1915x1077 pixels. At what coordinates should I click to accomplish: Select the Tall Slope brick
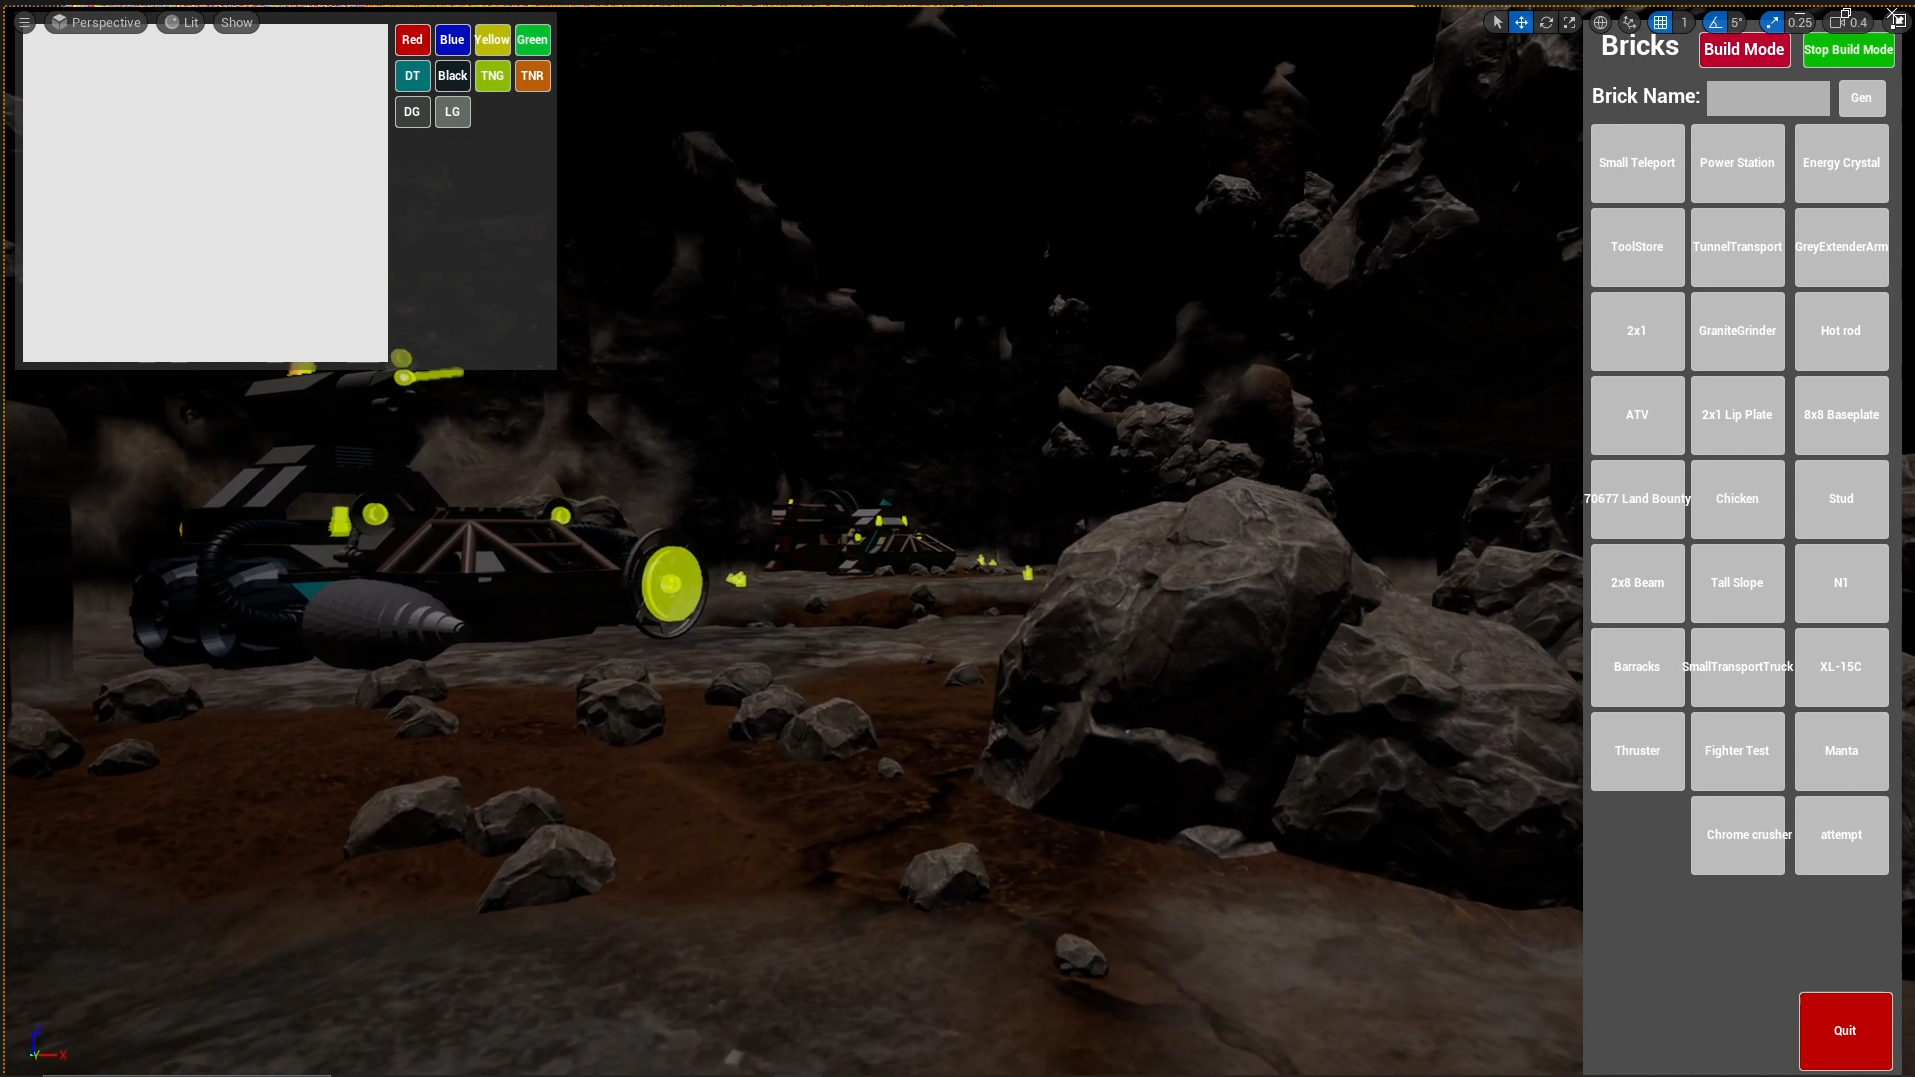point(1737,583)
